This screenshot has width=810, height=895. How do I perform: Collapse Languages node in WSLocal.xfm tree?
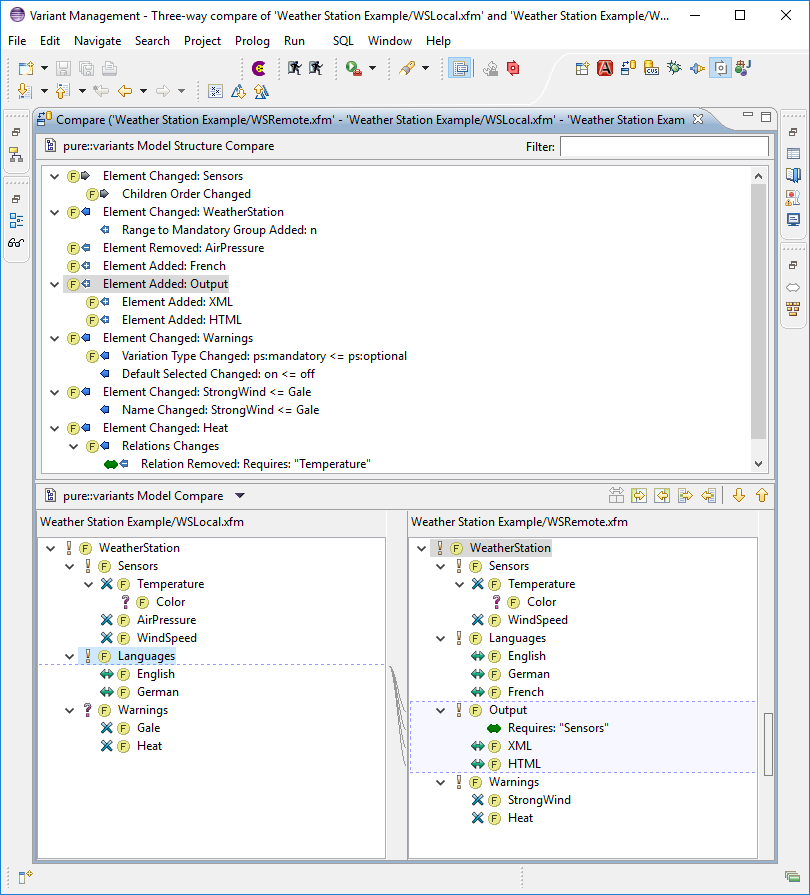[70, 656]
